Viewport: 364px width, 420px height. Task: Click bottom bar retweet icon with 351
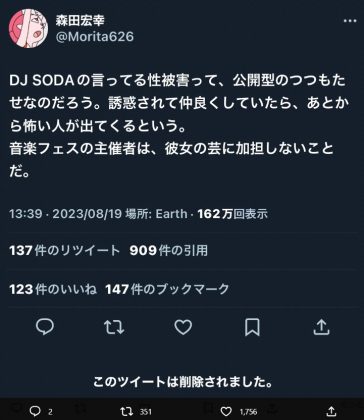coord(136,411)
